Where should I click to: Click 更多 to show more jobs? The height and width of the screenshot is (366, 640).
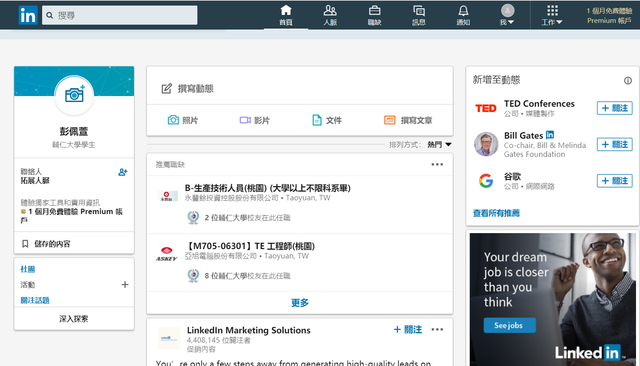[x=300, y=302]
